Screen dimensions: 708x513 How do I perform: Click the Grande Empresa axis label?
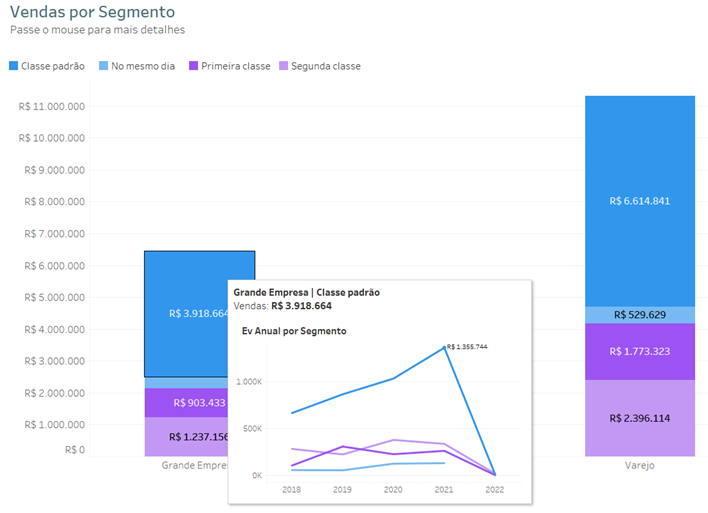[195, 465]
